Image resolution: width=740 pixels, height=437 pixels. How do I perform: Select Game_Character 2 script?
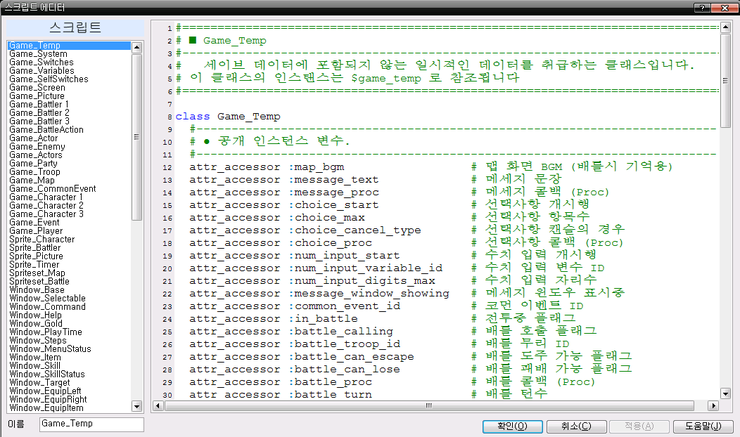coord(69,206)
